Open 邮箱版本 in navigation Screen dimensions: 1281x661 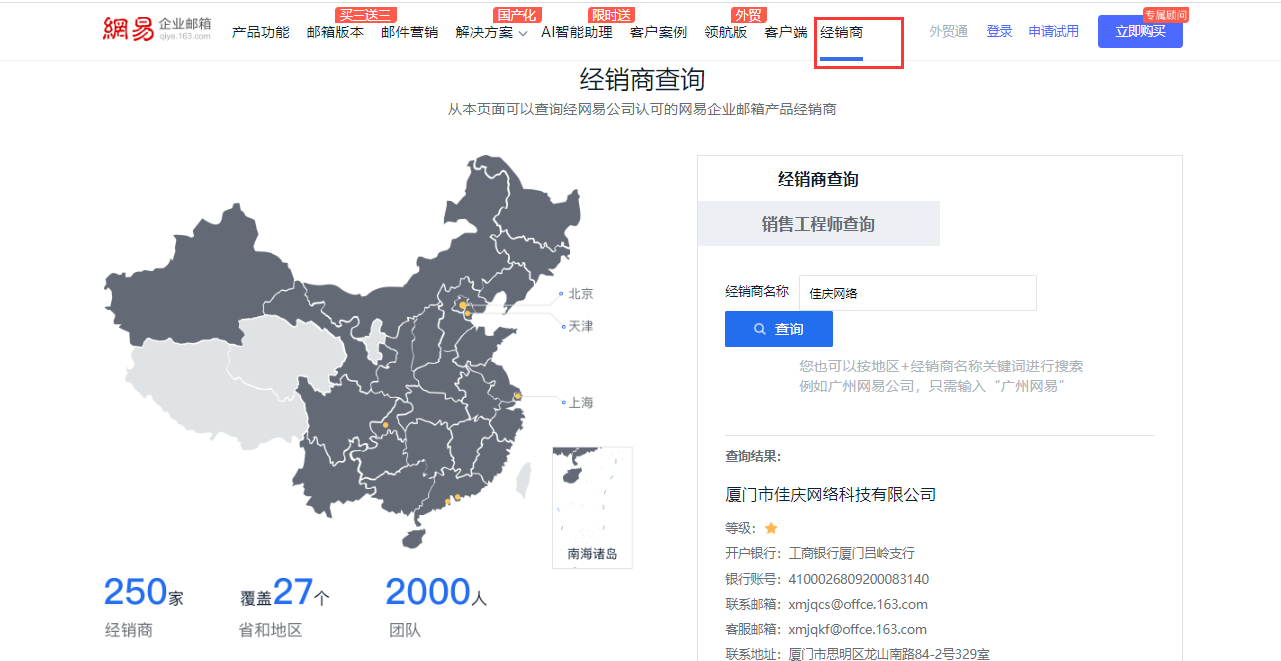tap(335, 32)
